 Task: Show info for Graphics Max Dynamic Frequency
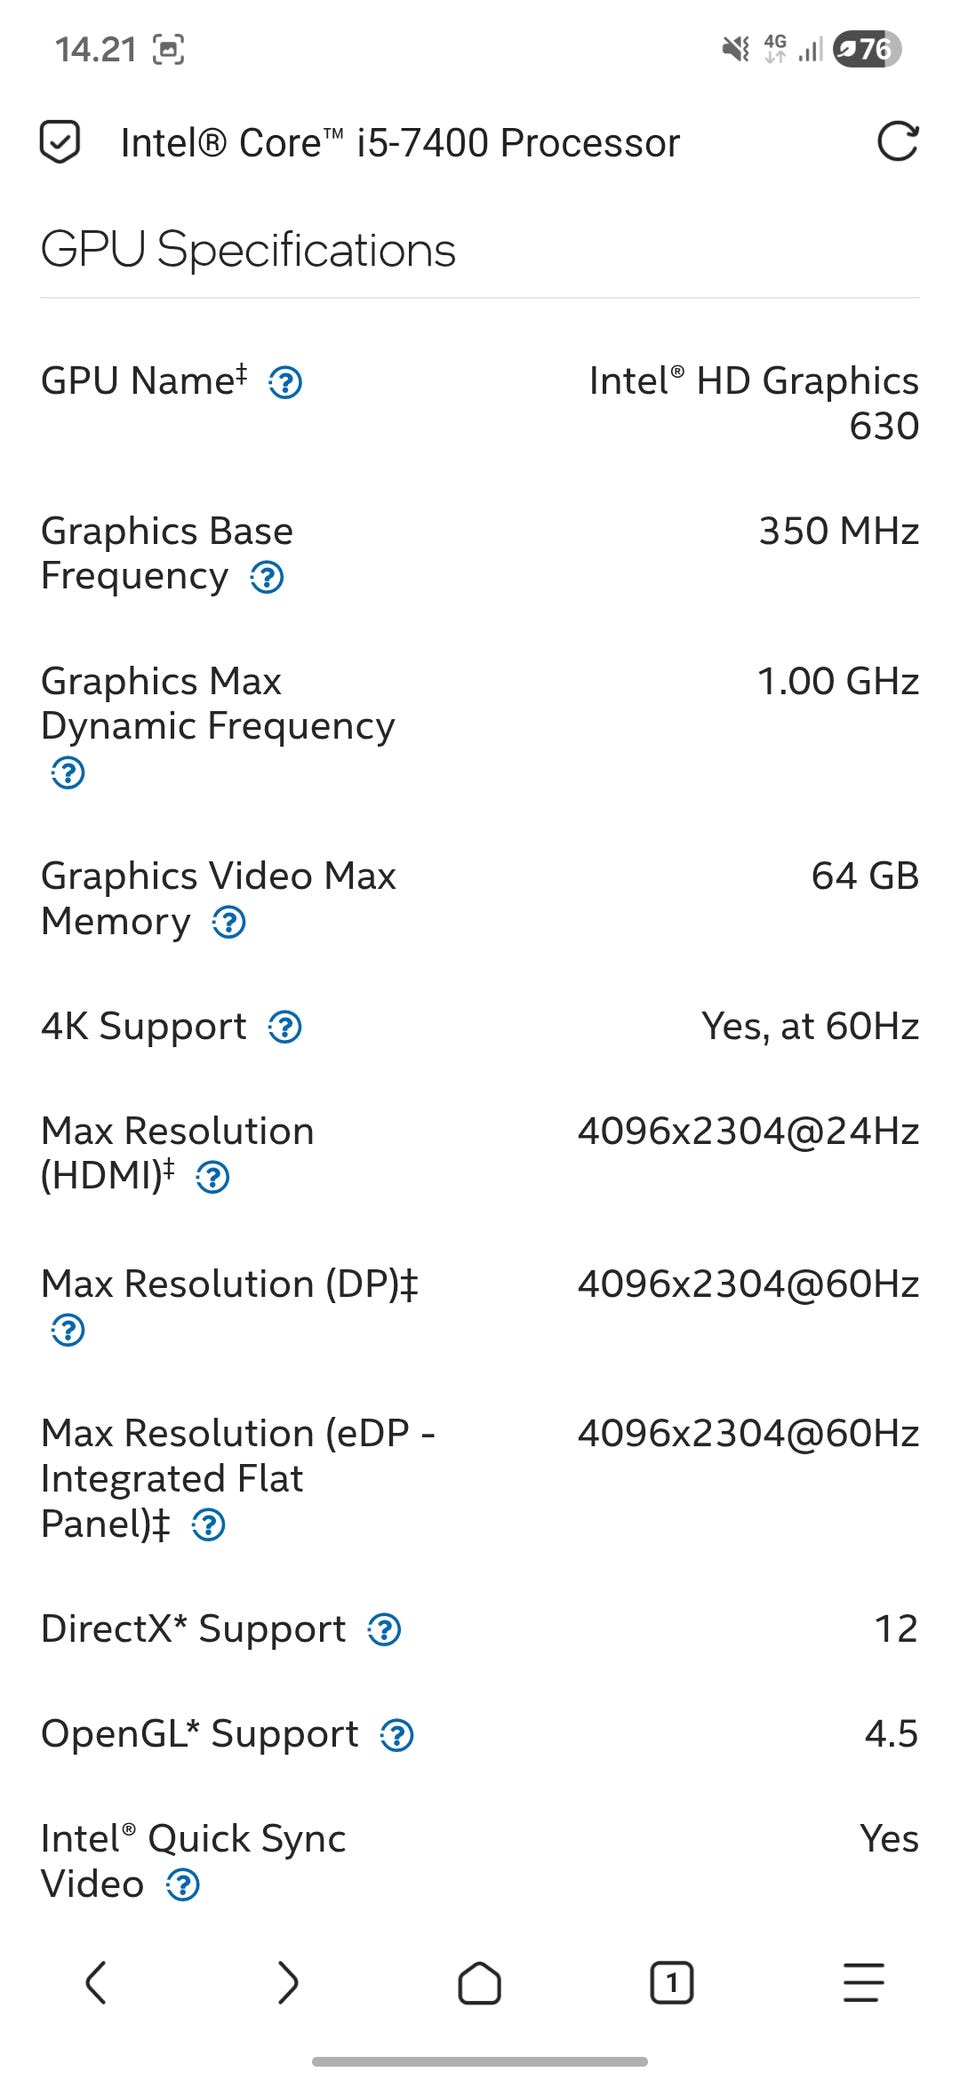[68, 773]
